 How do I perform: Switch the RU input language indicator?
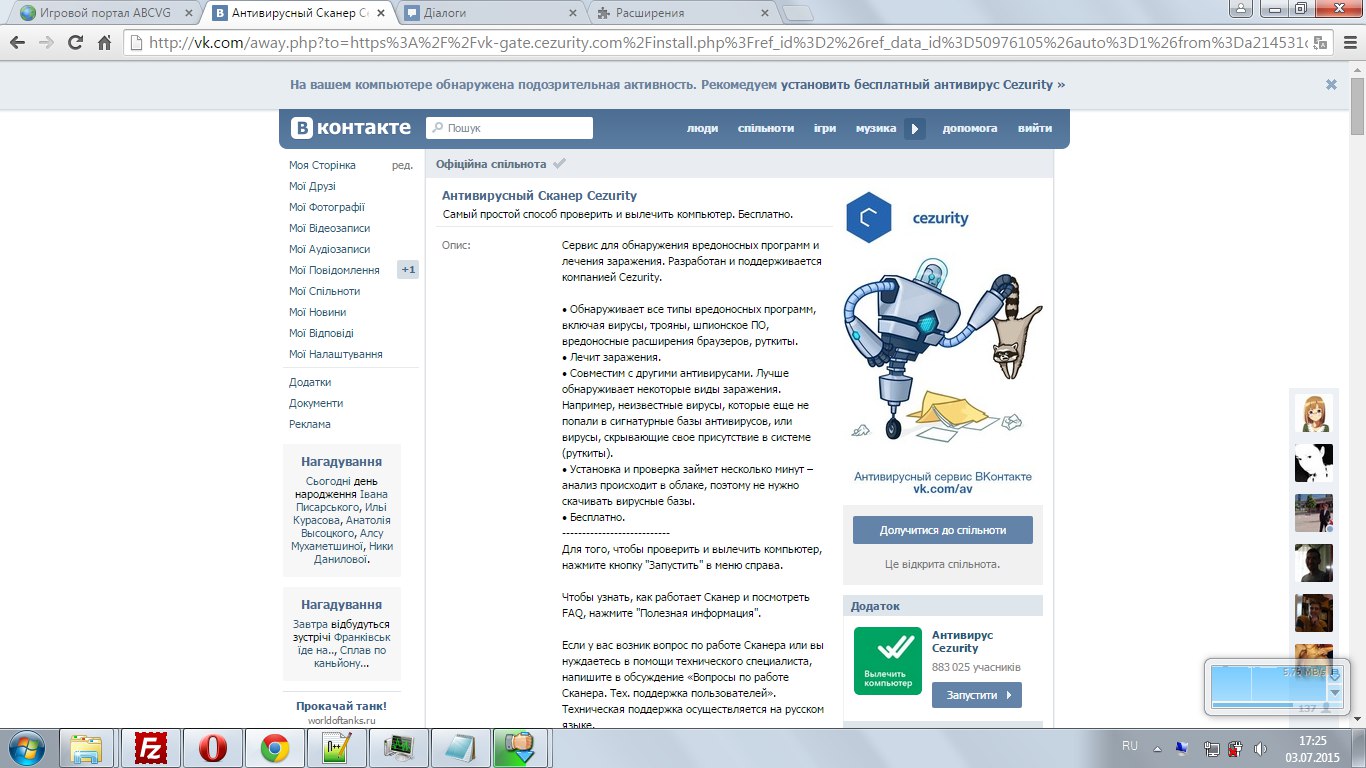tap(1130, 746)
